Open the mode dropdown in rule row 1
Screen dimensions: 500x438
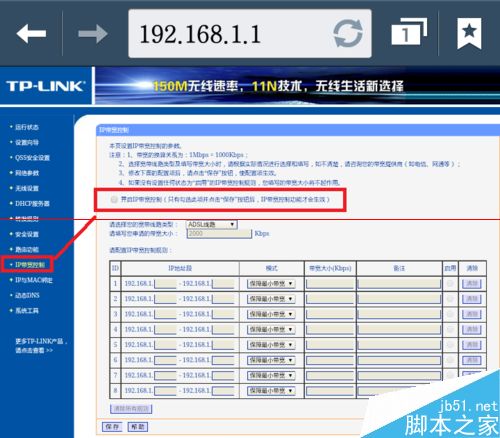point(271,284)
